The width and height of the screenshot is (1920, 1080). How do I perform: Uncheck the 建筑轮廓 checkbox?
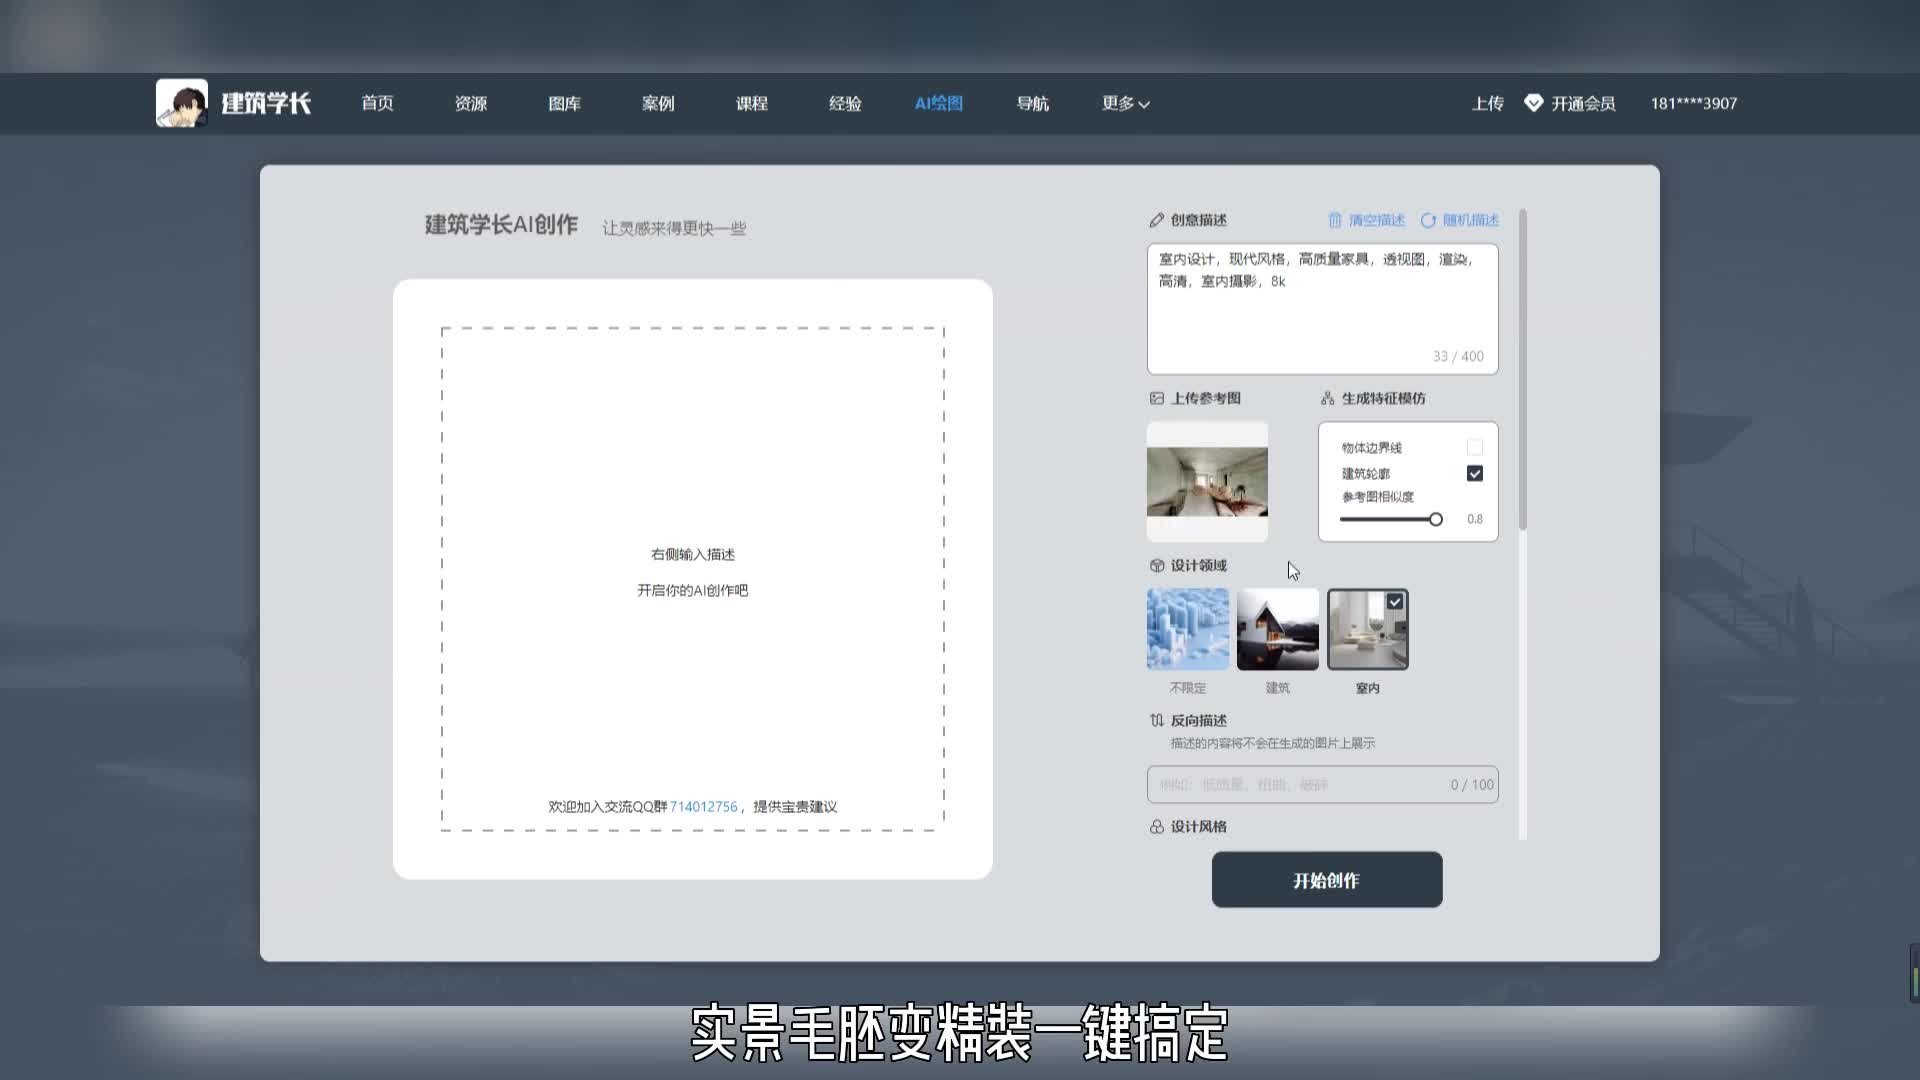[1474, 473]
